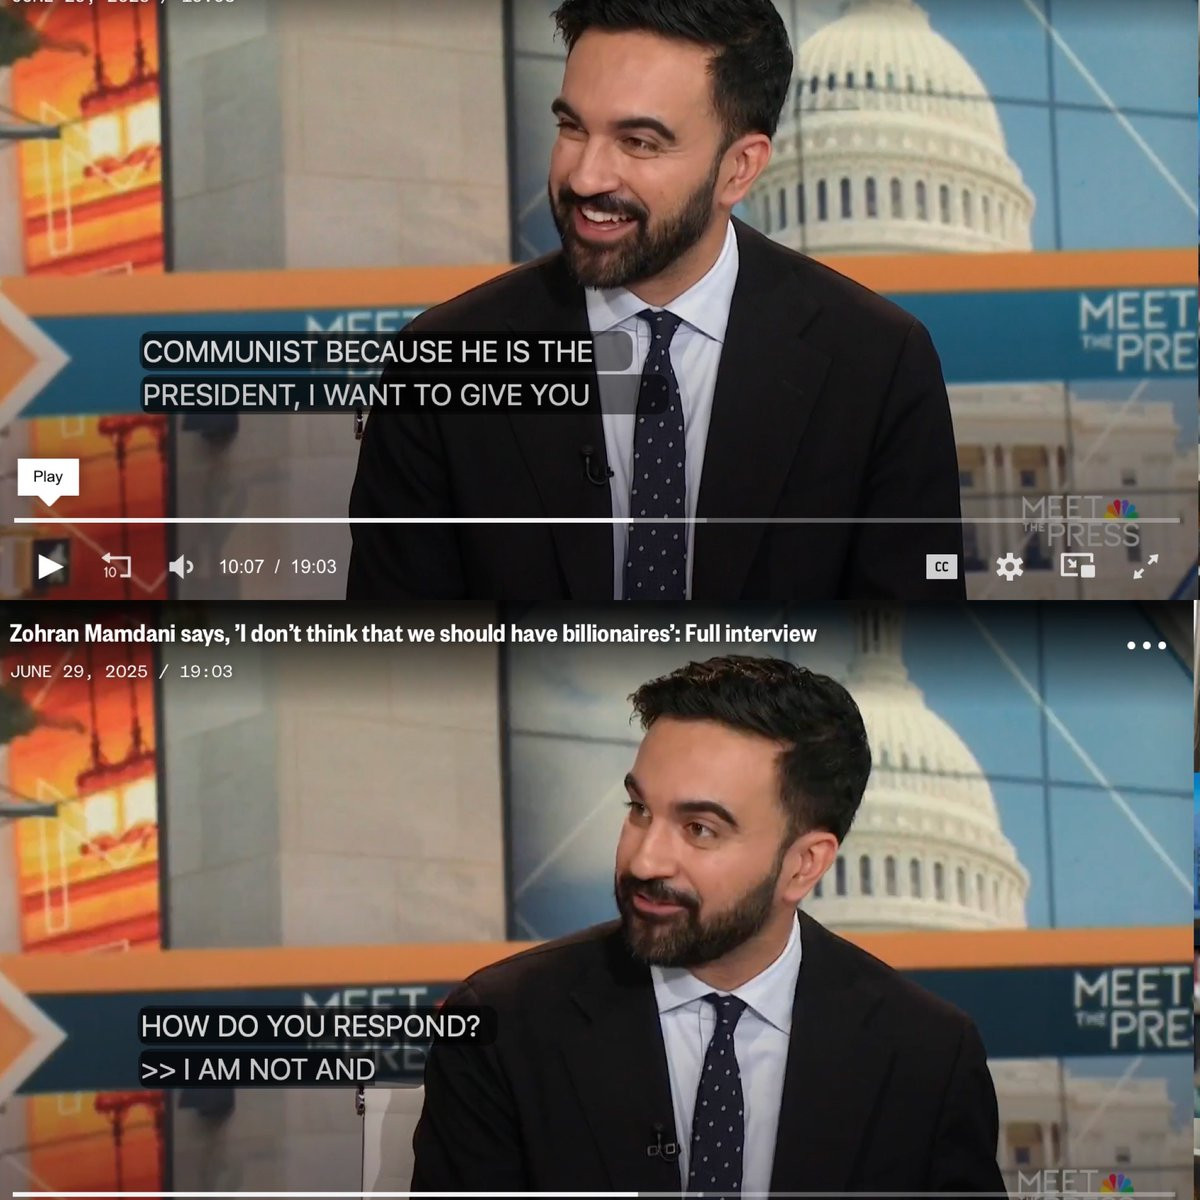
Task: Open the three-dots more options menu
Action: [x=1147, y=645]
